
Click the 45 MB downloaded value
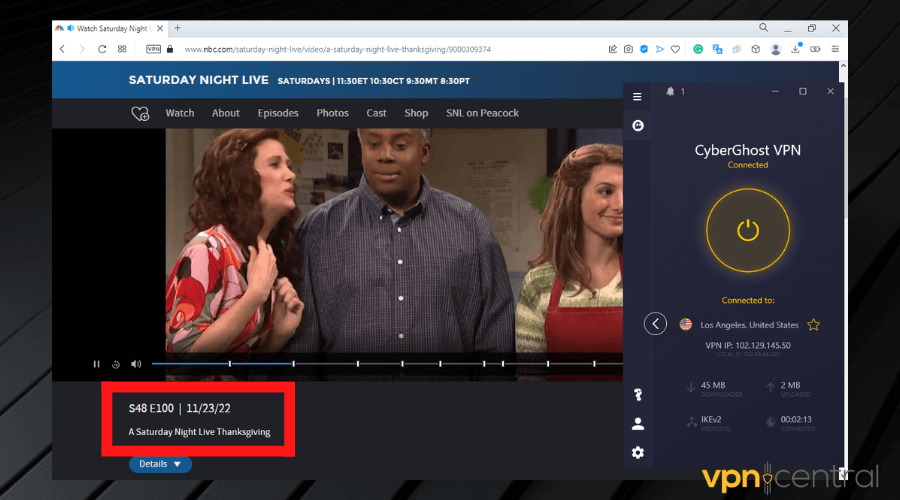pos(713,385)
